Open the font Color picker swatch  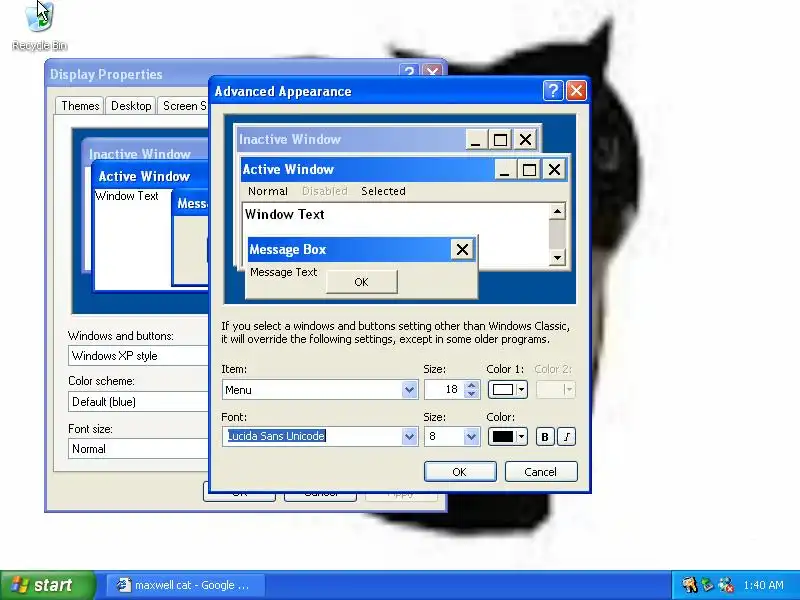coord(508,437)
